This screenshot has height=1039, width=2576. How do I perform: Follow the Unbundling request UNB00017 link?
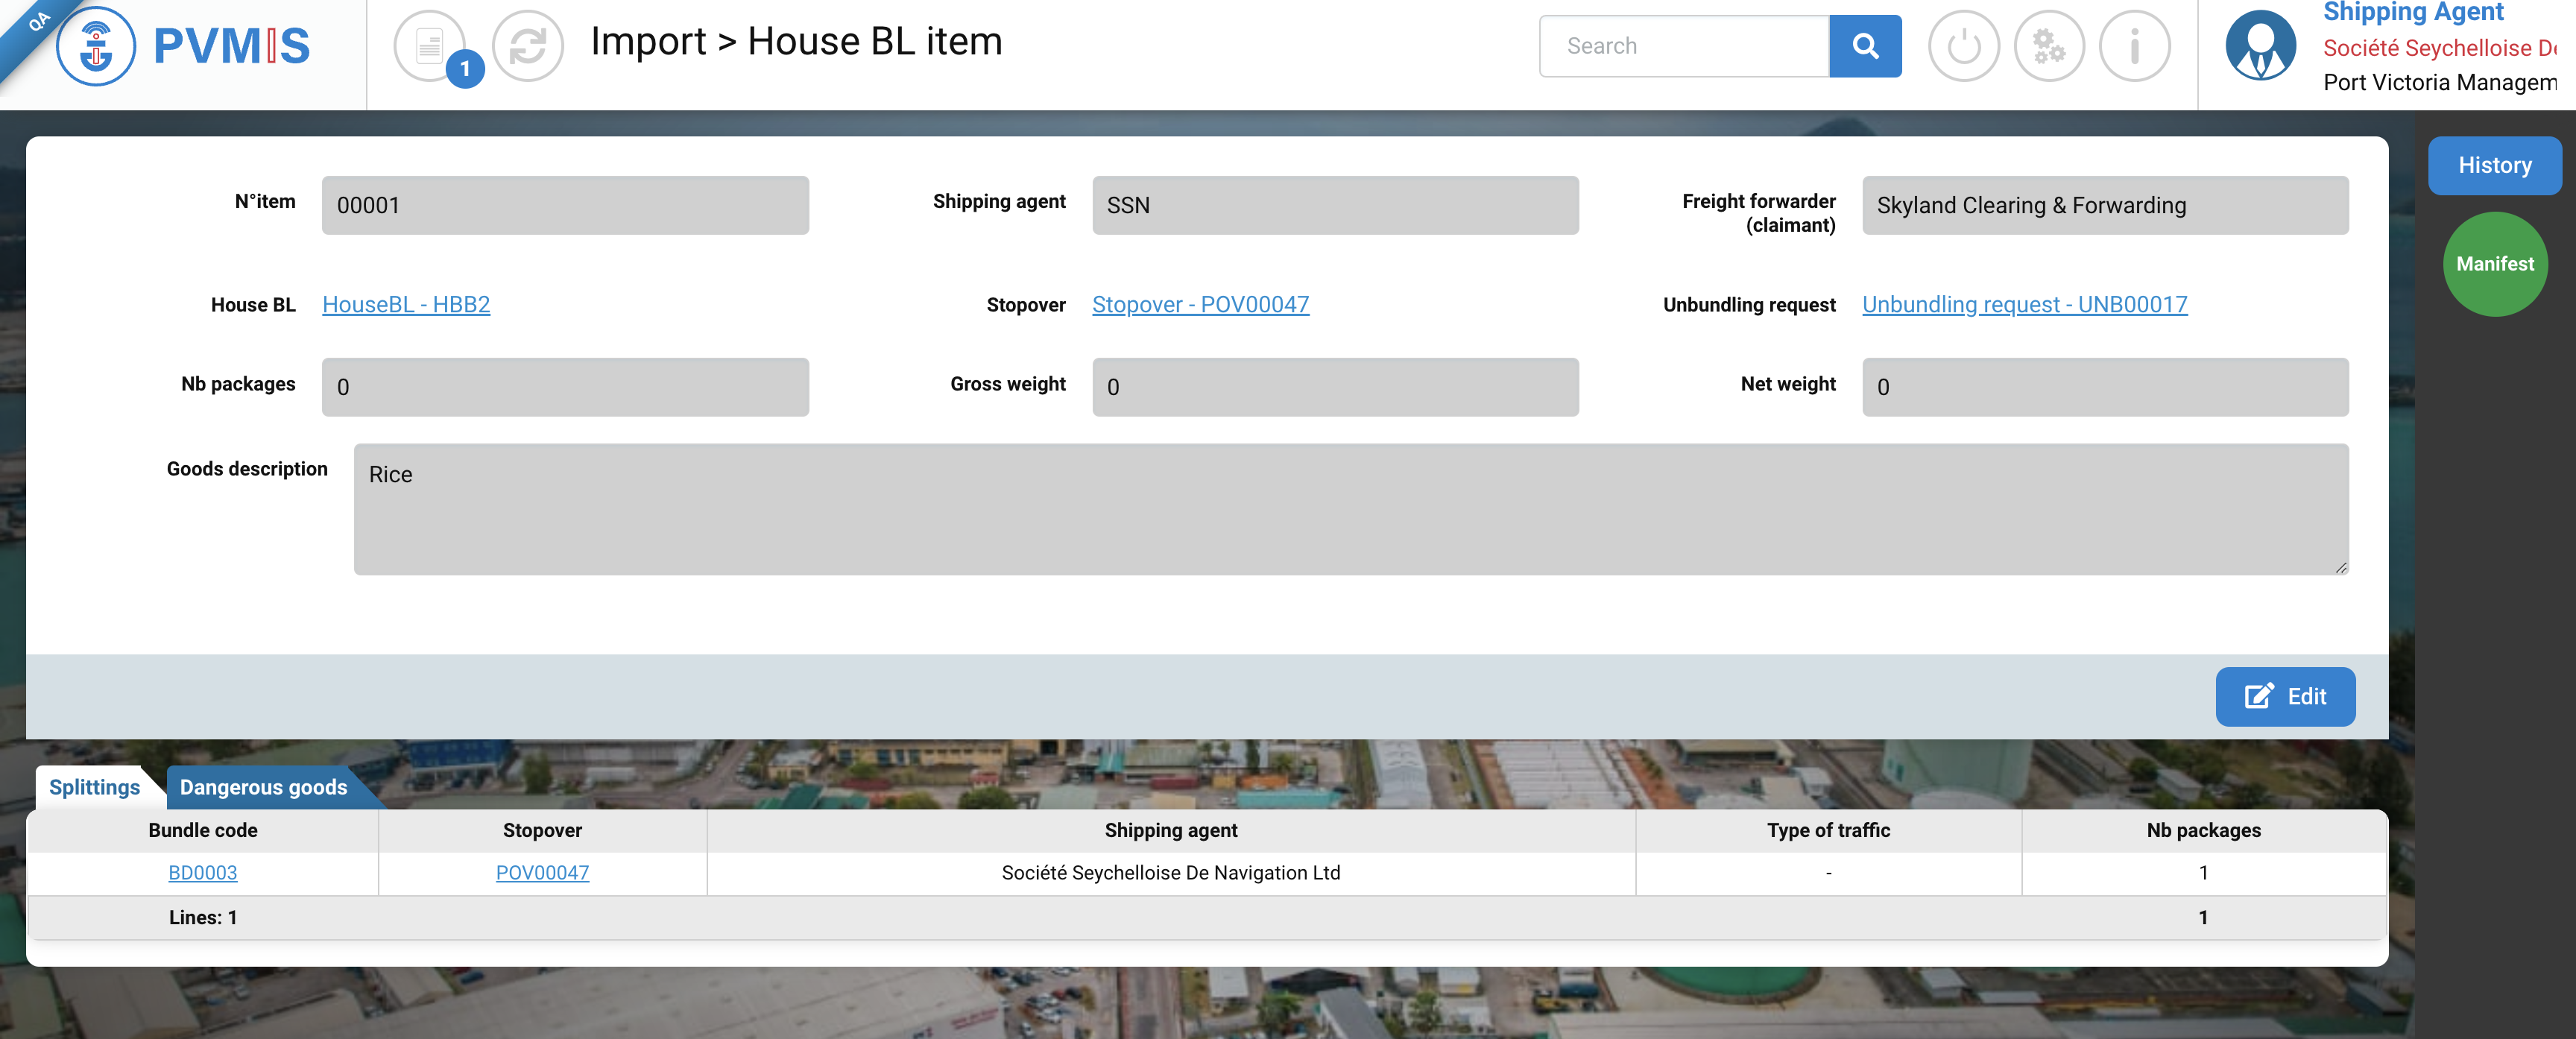pos(2024,304)
